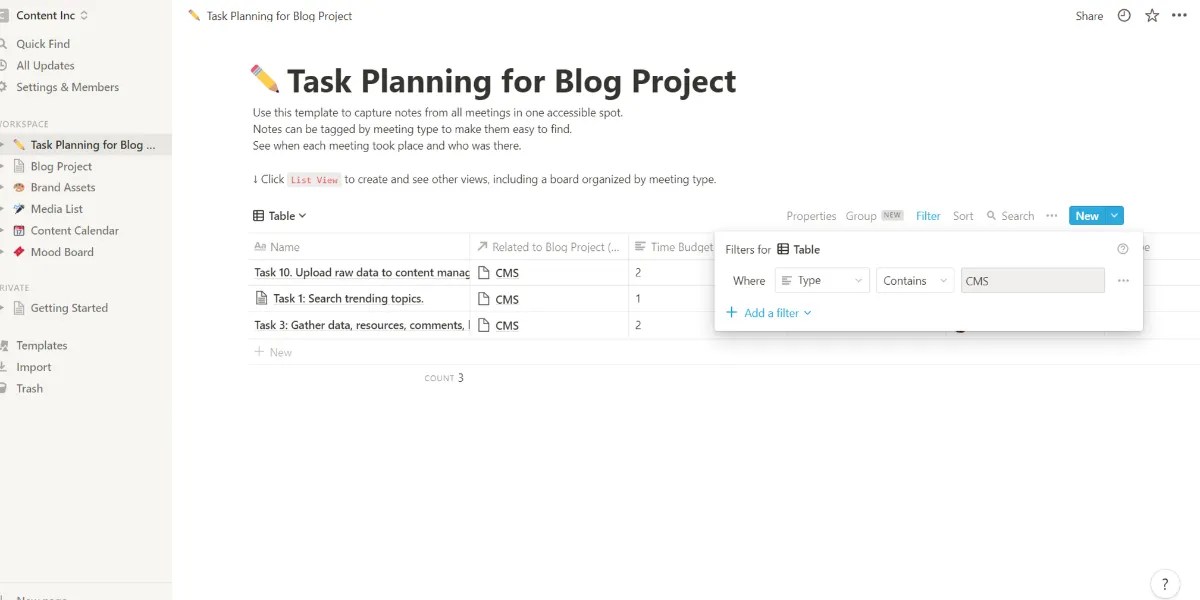The image size is (1200, 600).
Task: Open page actions via the top-right ellipsis
Action: [1180, 15]
